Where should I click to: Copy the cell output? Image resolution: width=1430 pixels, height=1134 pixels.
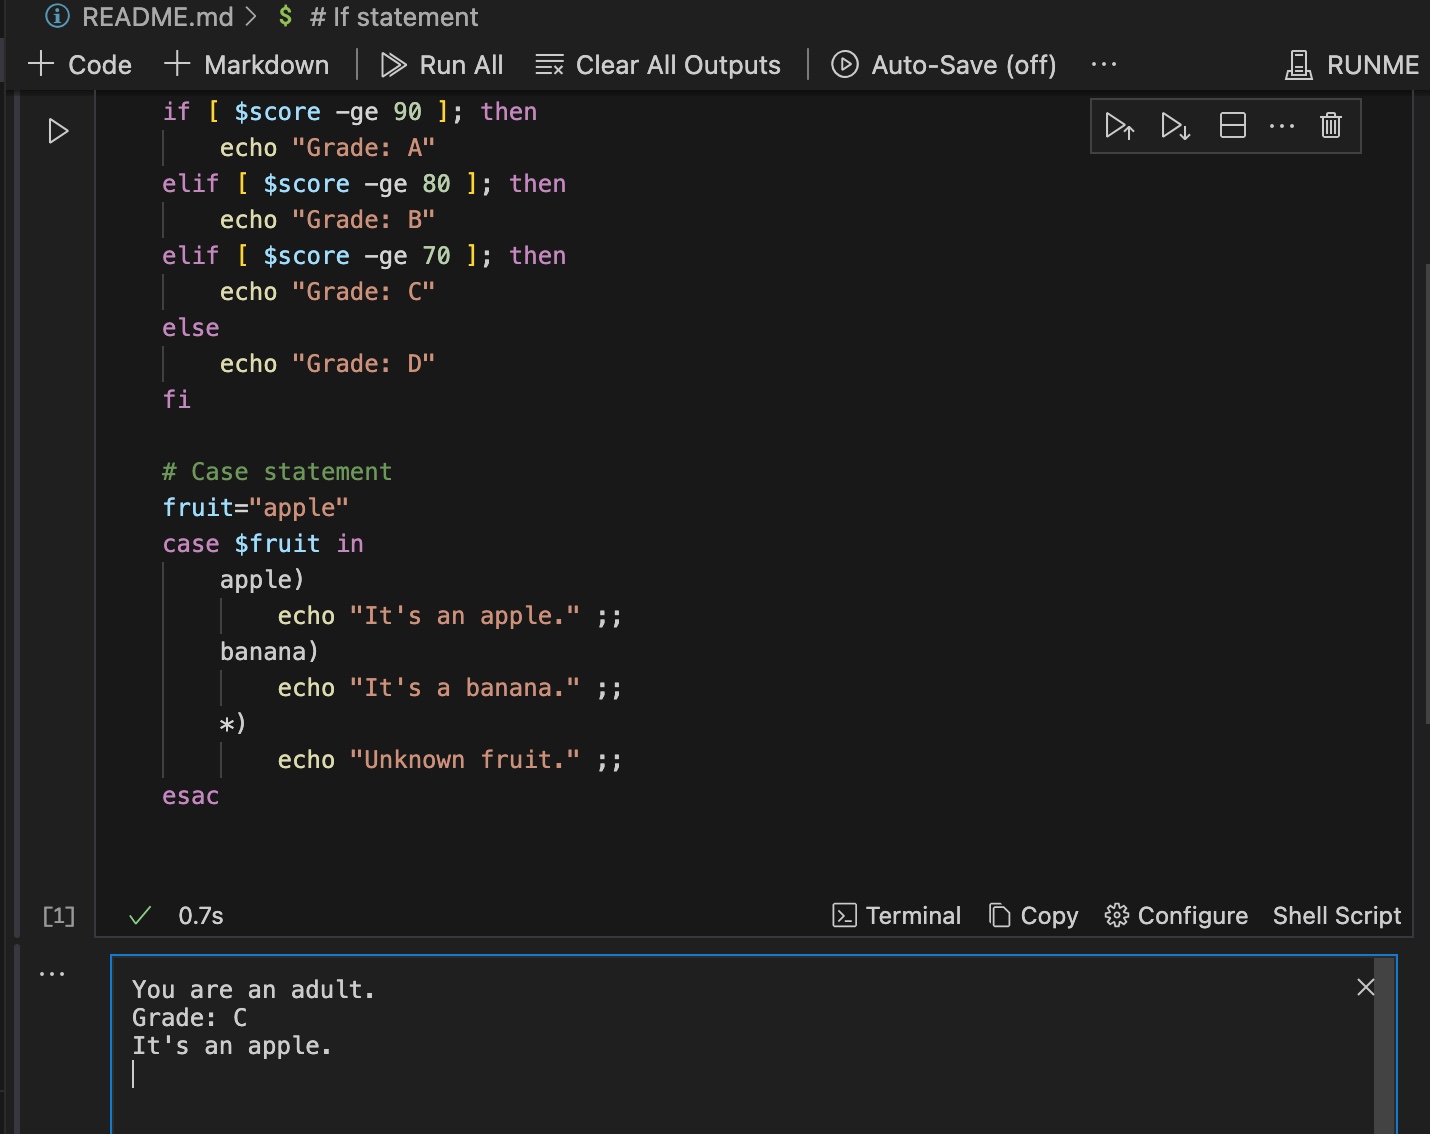pyautogui.click(x=1033, y=916)
